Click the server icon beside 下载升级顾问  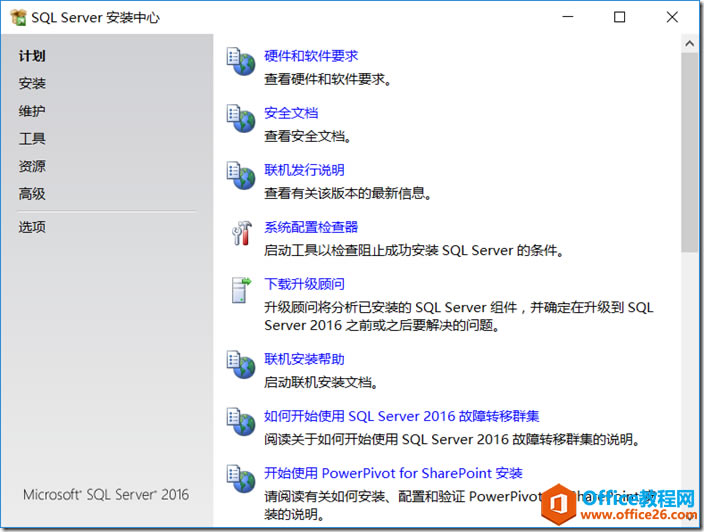[241, 290]
